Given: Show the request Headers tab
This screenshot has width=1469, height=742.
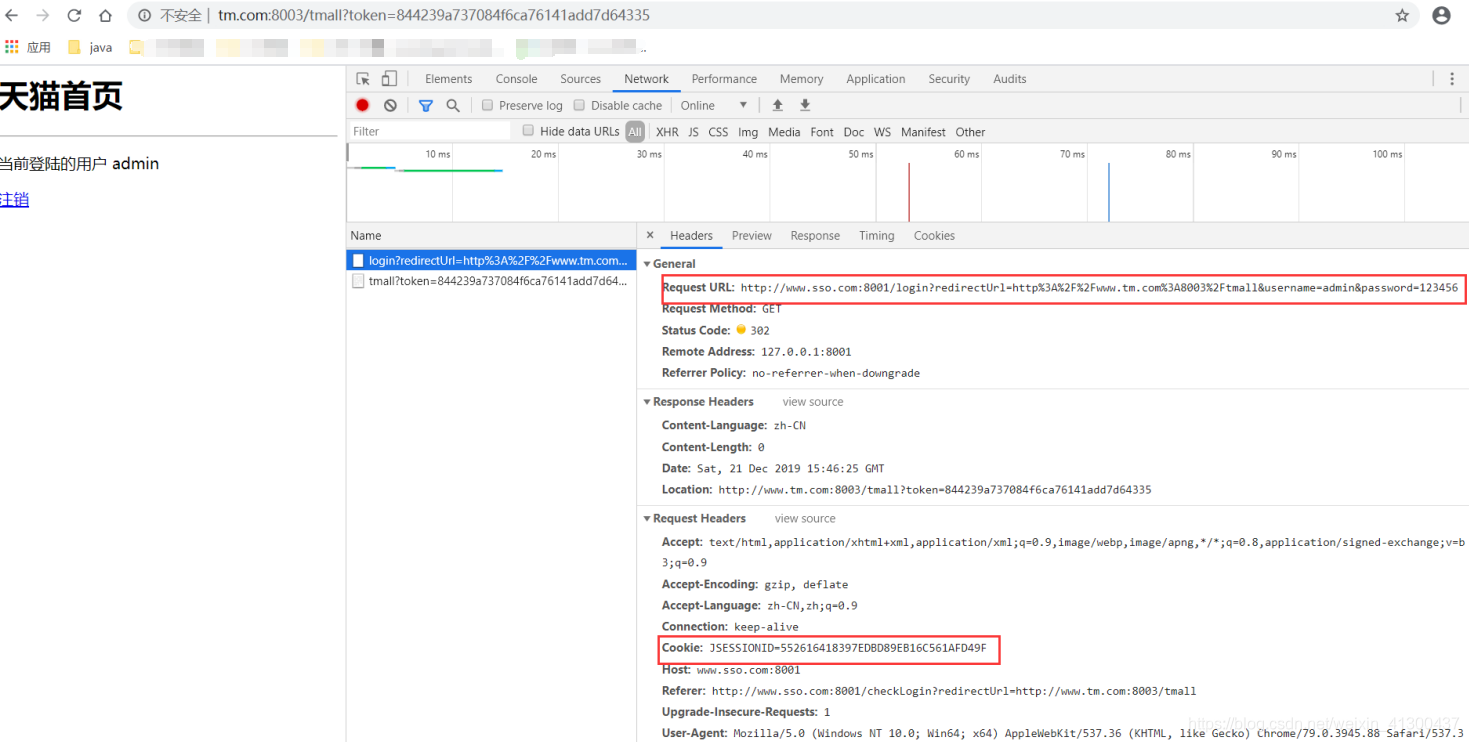Looking at the screenshot, I should point(691,236).
